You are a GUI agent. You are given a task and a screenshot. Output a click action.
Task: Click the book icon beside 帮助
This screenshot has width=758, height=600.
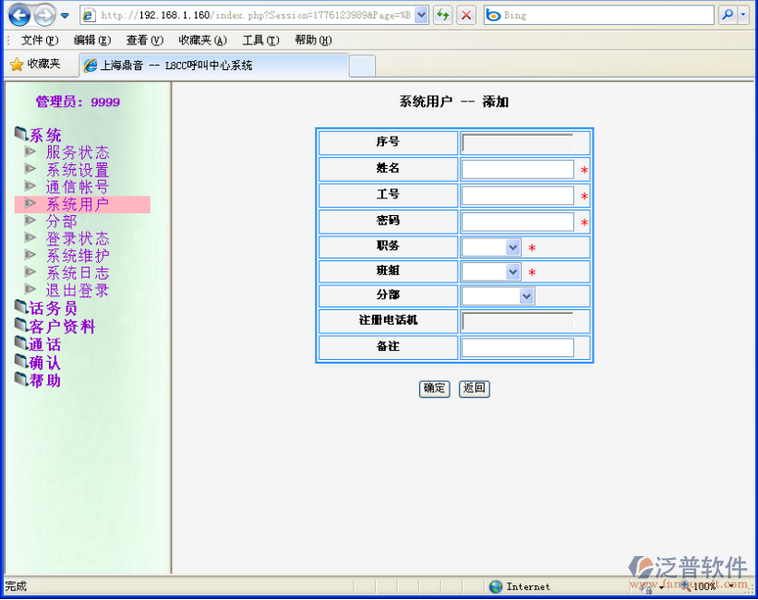click(x=21, y=380)
